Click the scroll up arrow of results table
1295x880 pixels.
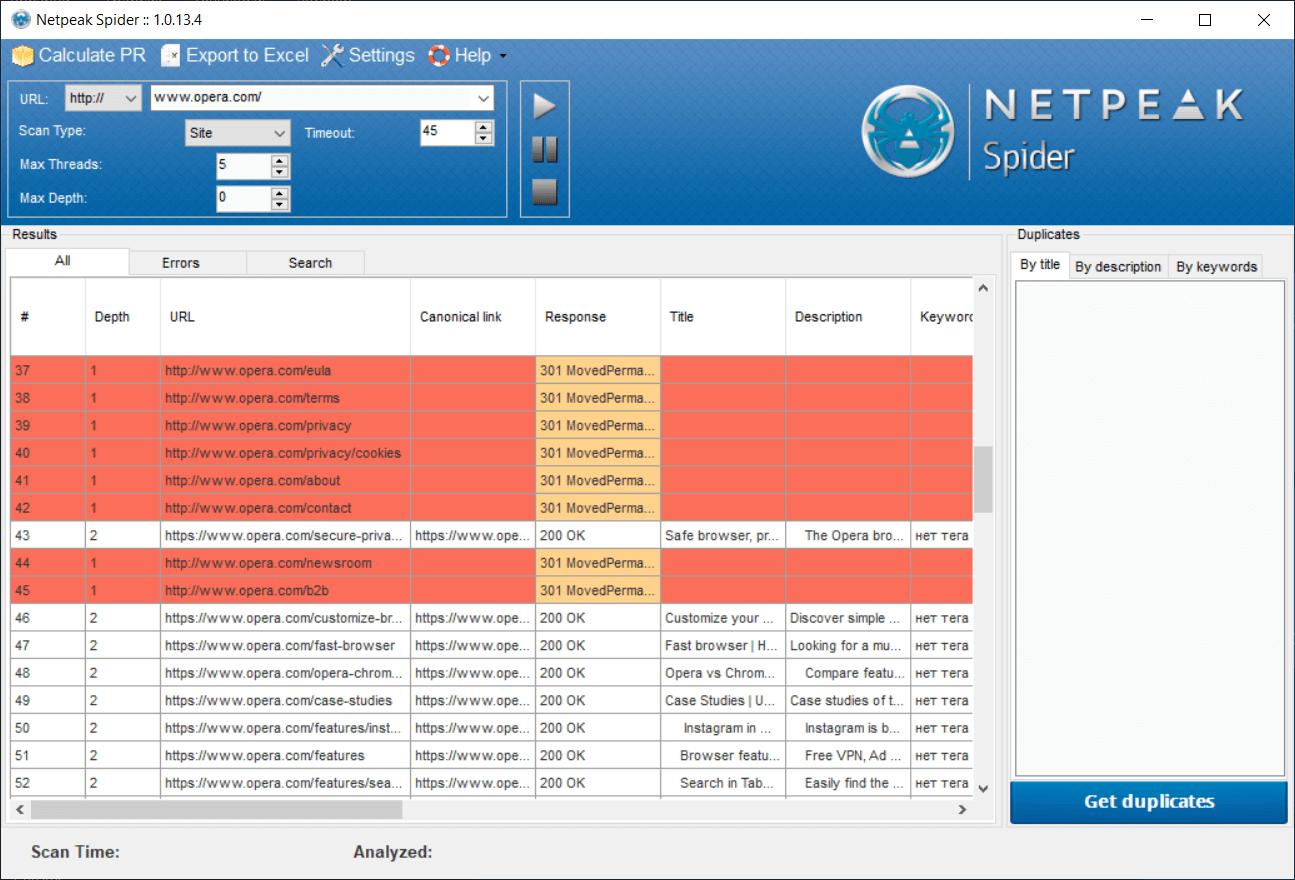983,289
